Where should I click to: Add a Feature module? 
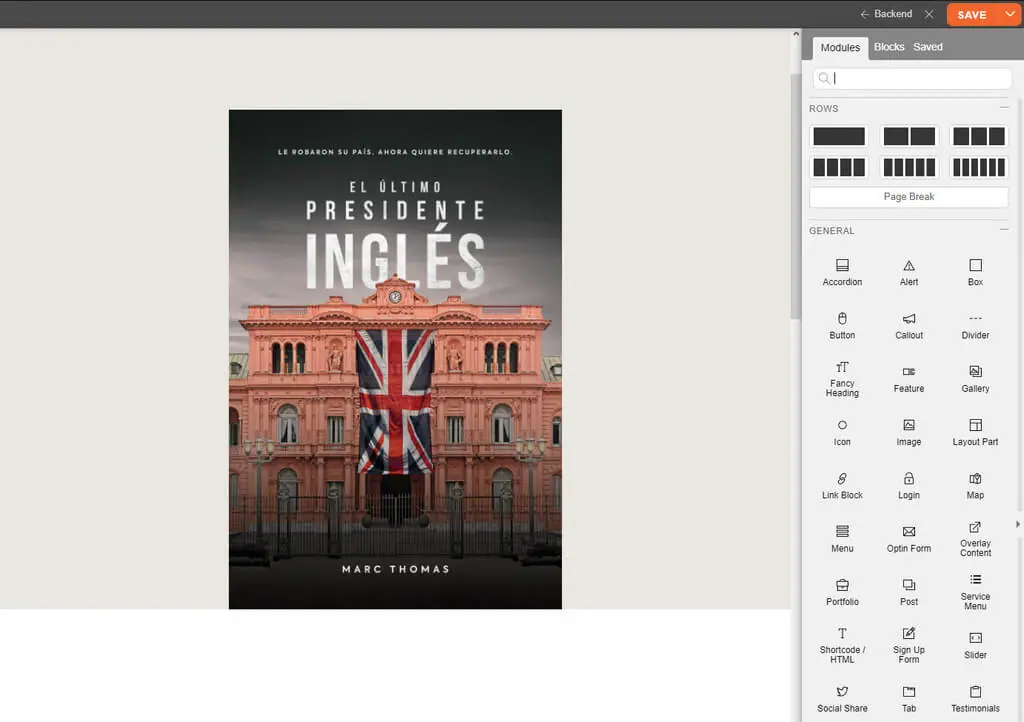point(908,379)
